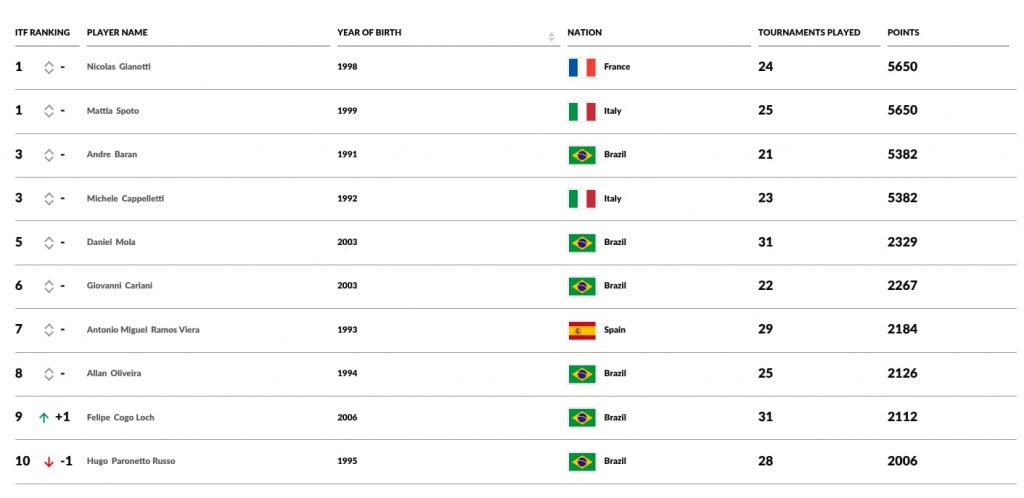Click Italy flag beside Michele Cappelletti

click(x=581, y=199)
